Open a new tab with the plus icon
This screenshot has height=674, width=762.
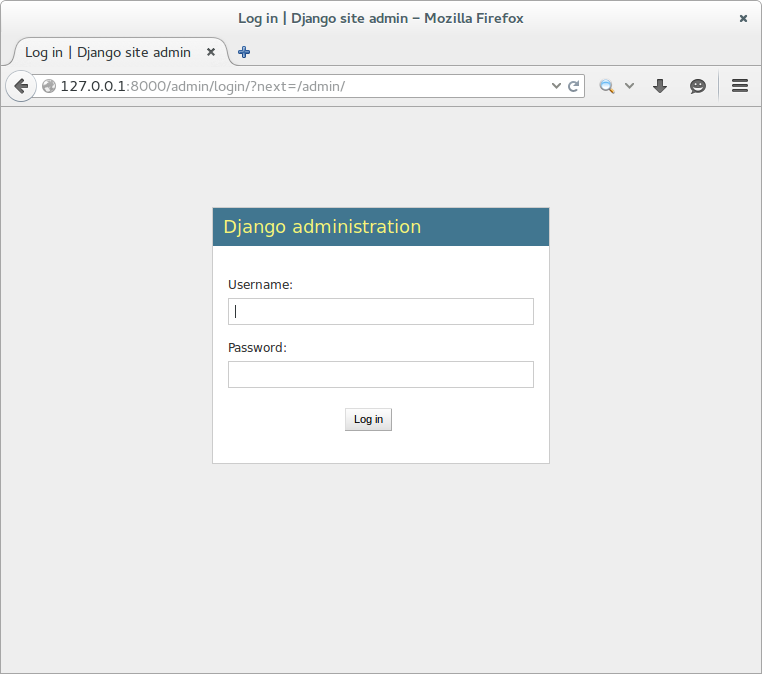pyautogui.click(x=244, y=52)
